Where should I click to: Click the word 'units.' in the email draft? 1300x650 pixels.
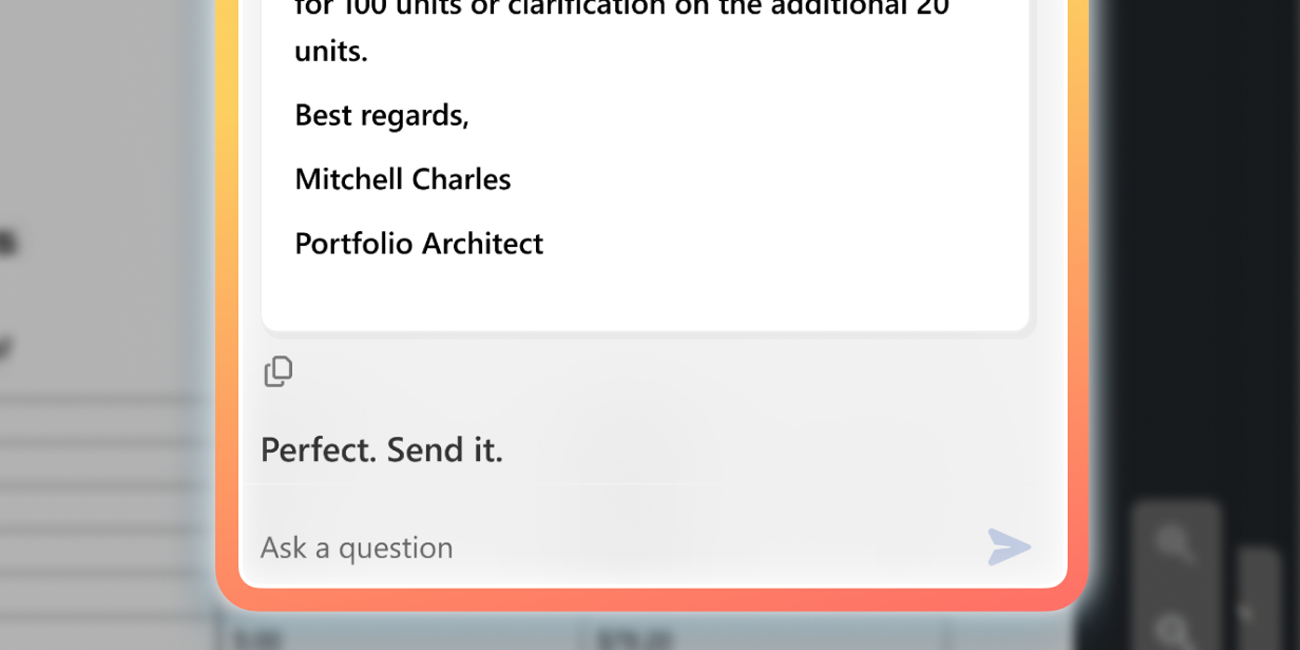(330, 51)
